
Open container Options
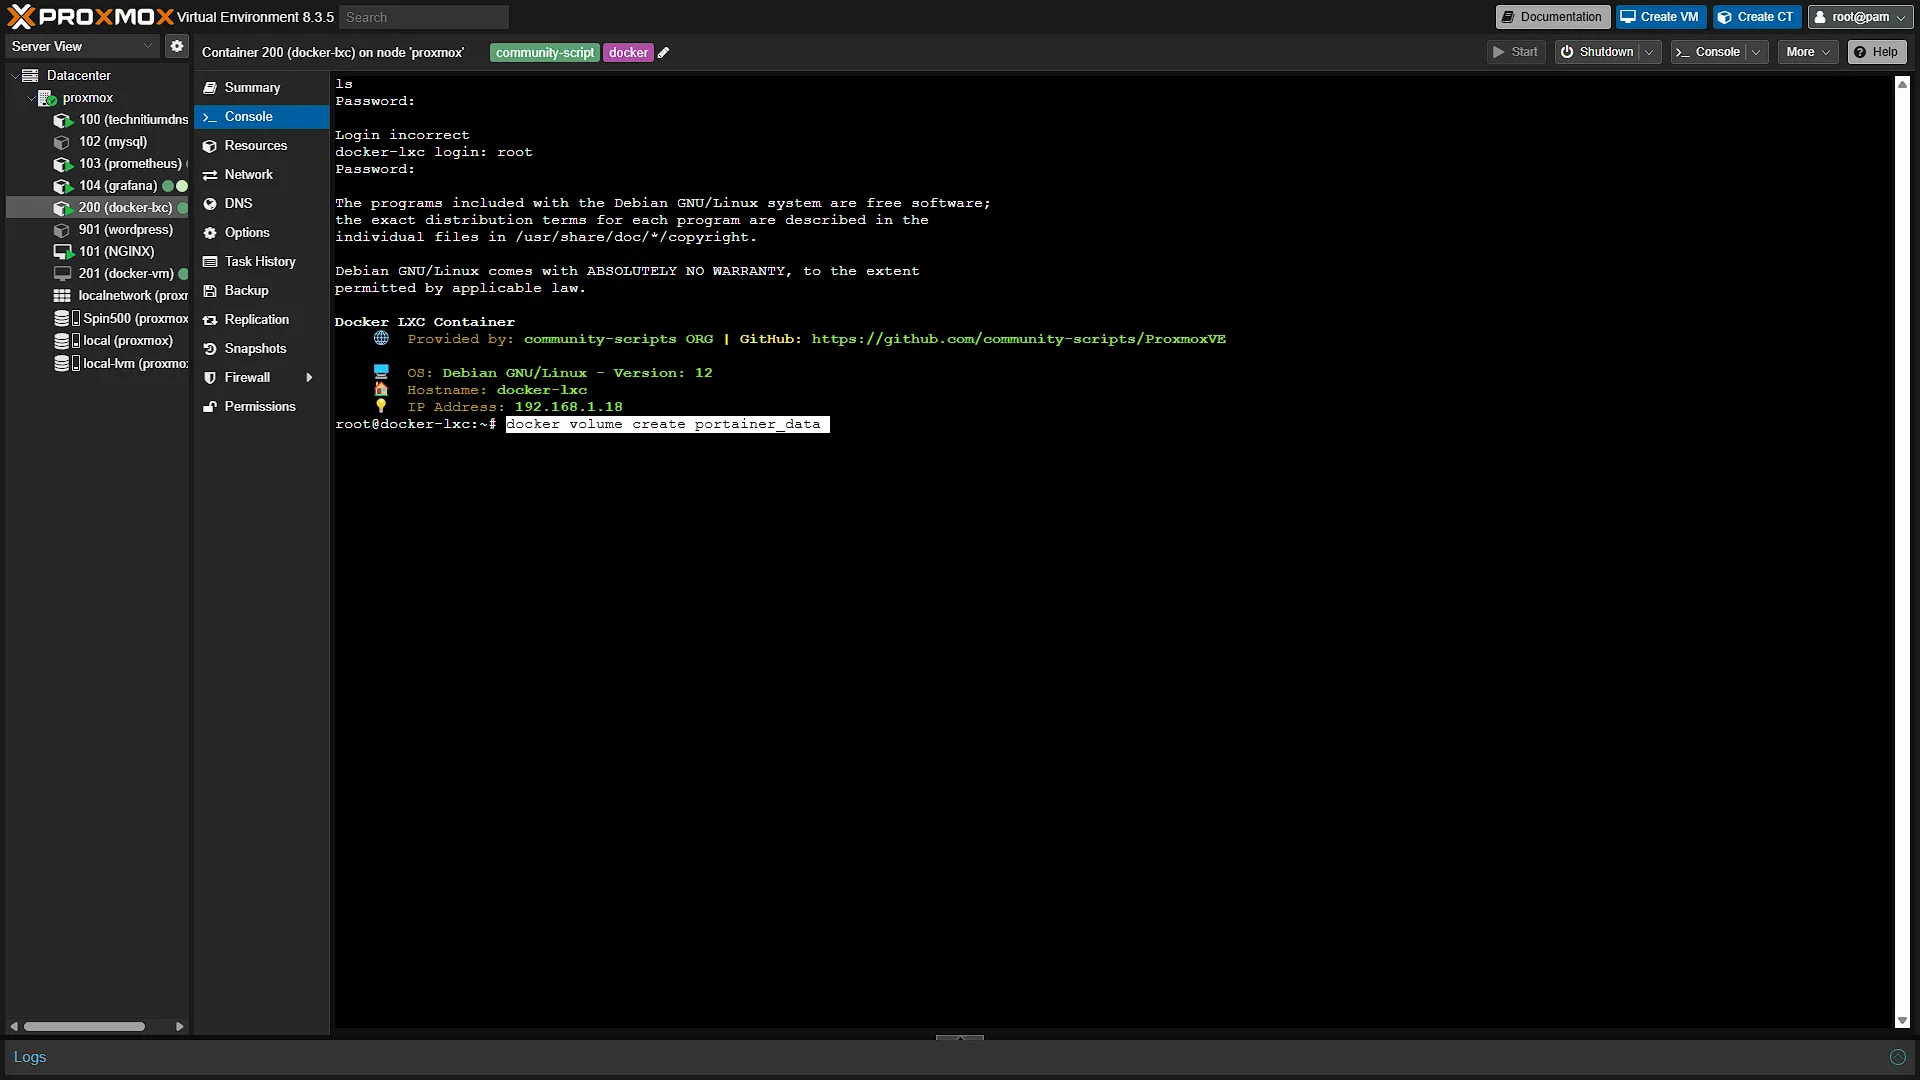coord(261,233)
